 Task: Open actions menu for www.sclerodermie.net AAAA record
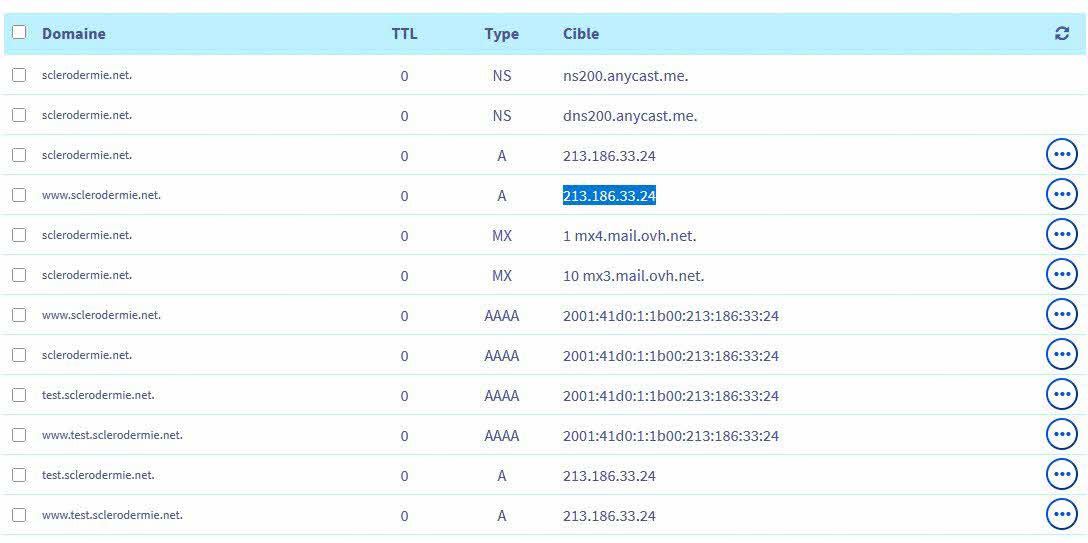coord(1061,315)
